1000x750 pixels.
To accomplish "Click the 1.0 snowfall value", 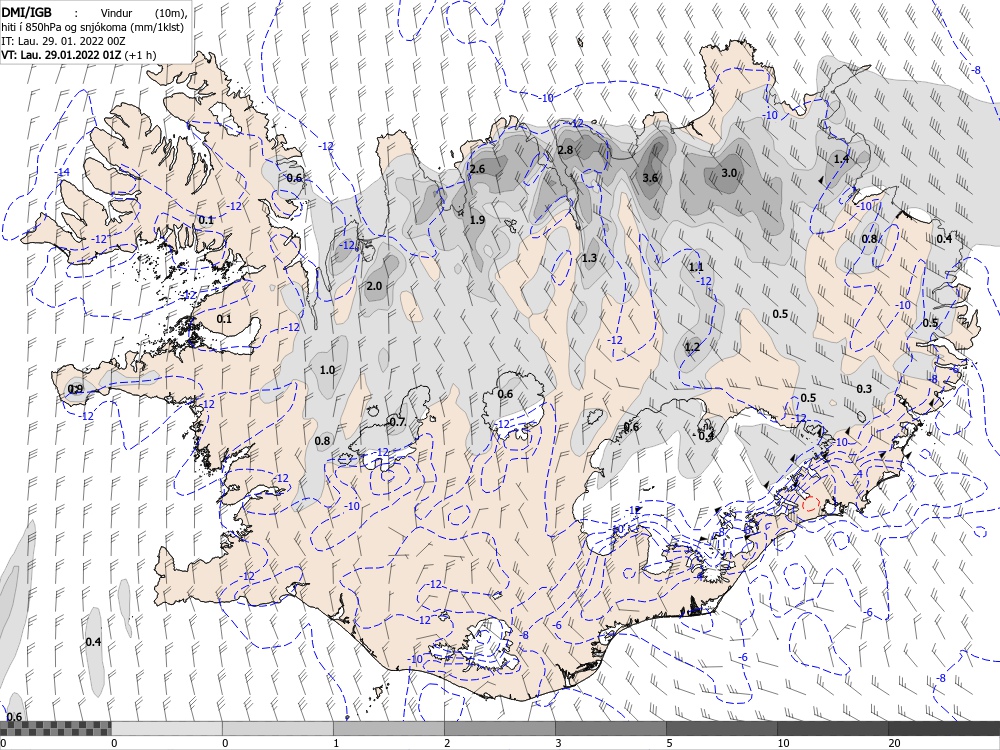I will click(x=327, y=370).
